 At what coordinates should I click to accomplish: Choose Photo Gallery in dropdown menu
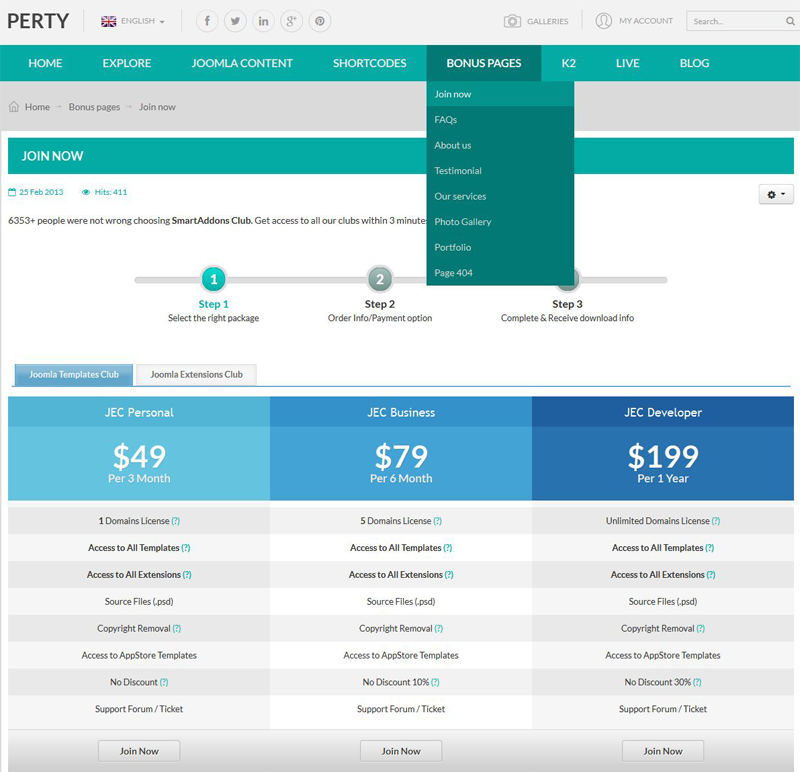tap(463, 222)
